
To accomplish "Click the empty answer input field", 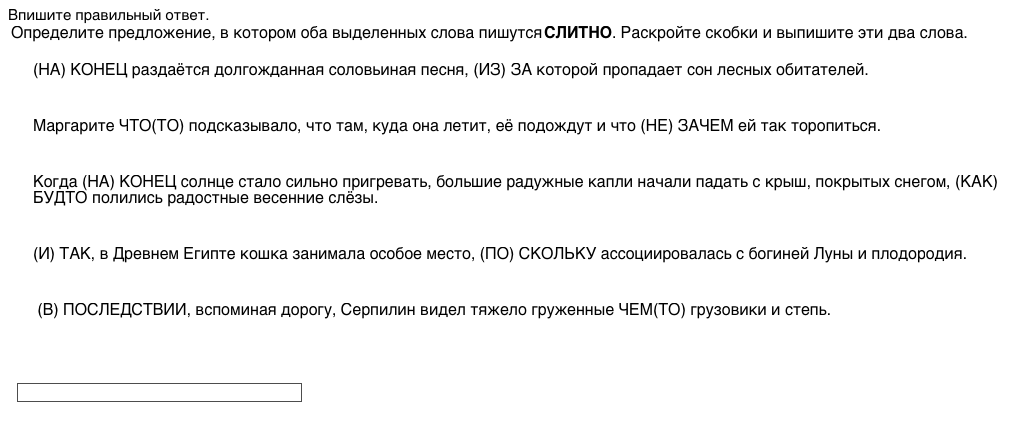I will (159, 393).
